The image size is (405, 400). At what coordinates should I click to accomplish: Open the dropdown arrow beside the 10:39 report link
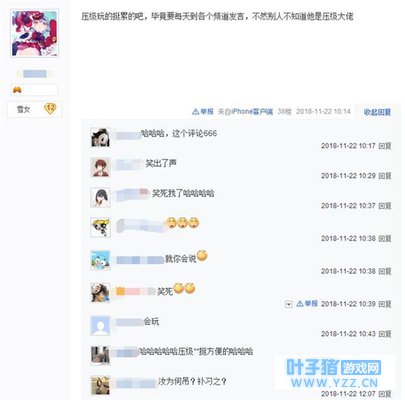[289, 304]
